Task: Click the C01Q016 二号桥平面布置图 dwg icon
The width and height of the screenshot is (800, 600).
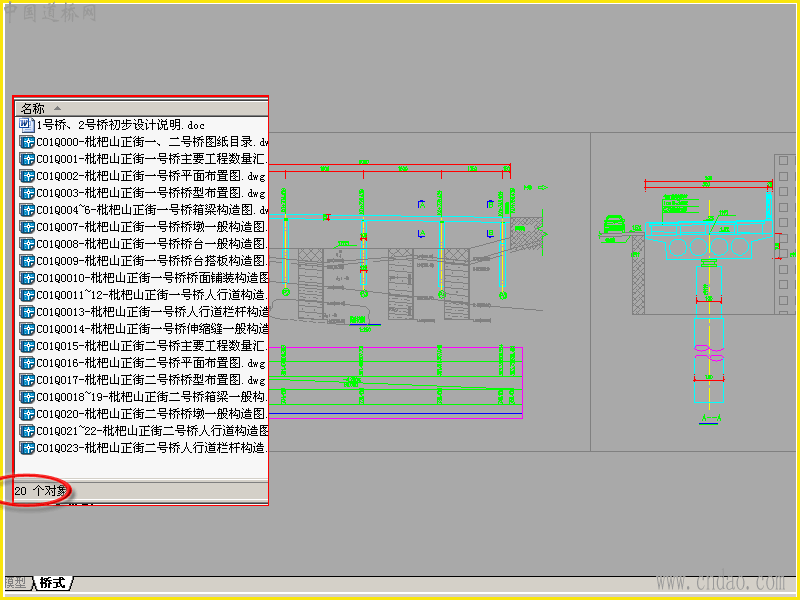Action: pos(27,363)
